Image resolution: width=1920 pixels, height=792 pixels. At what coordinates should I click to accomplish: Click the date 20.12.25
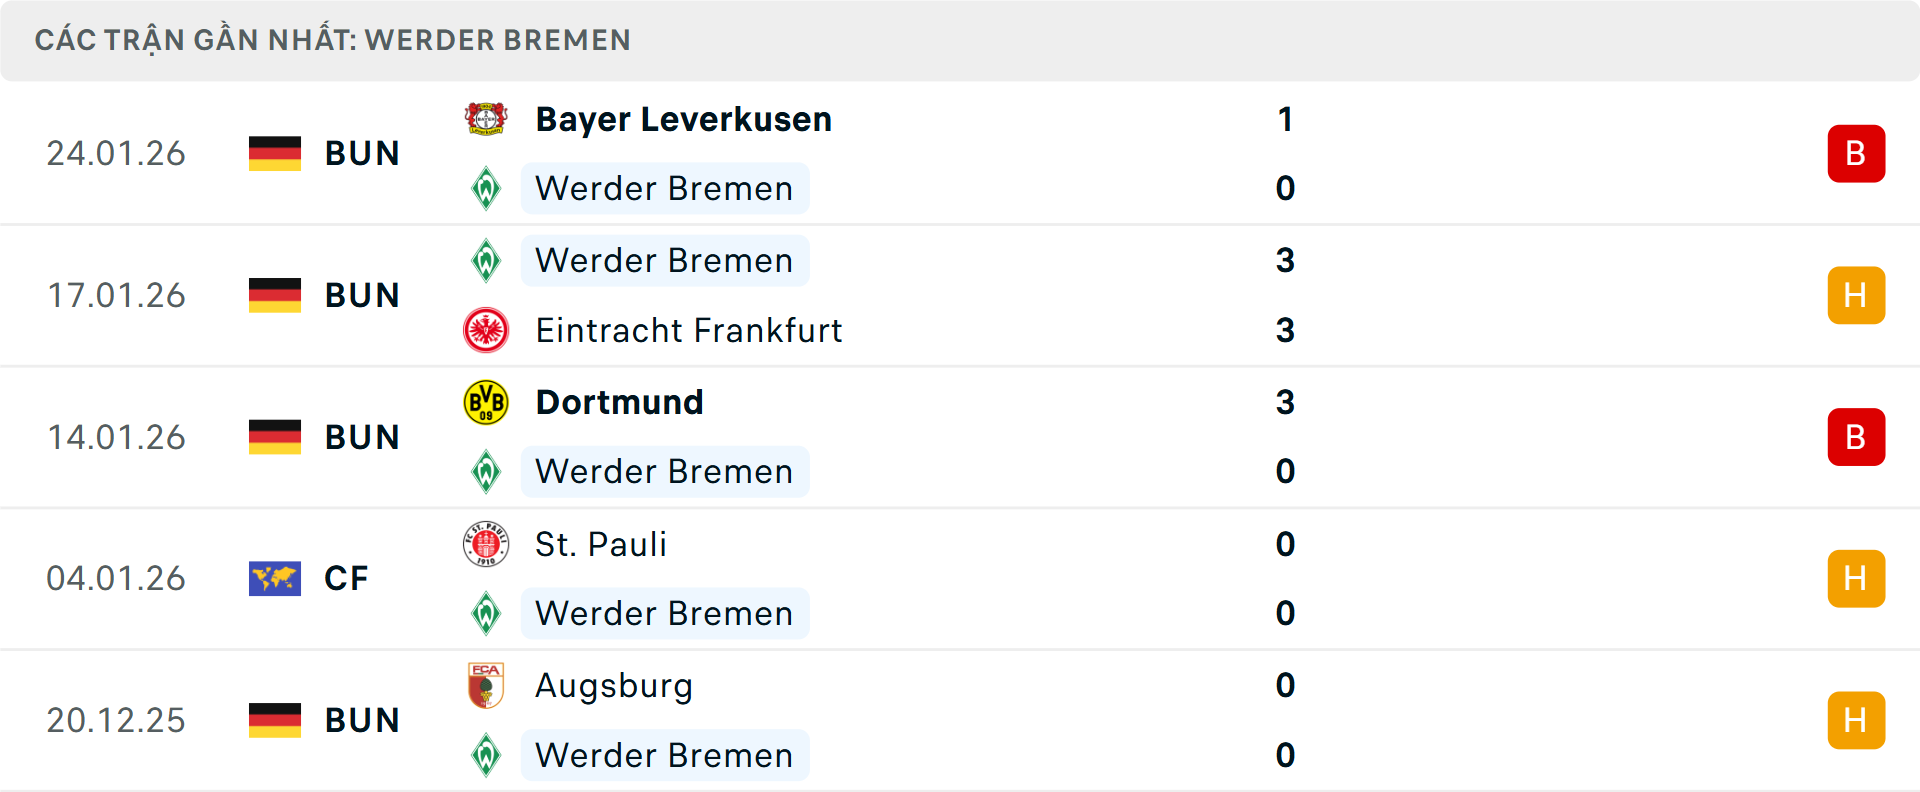pyautogui.click(x=116, y=720)
